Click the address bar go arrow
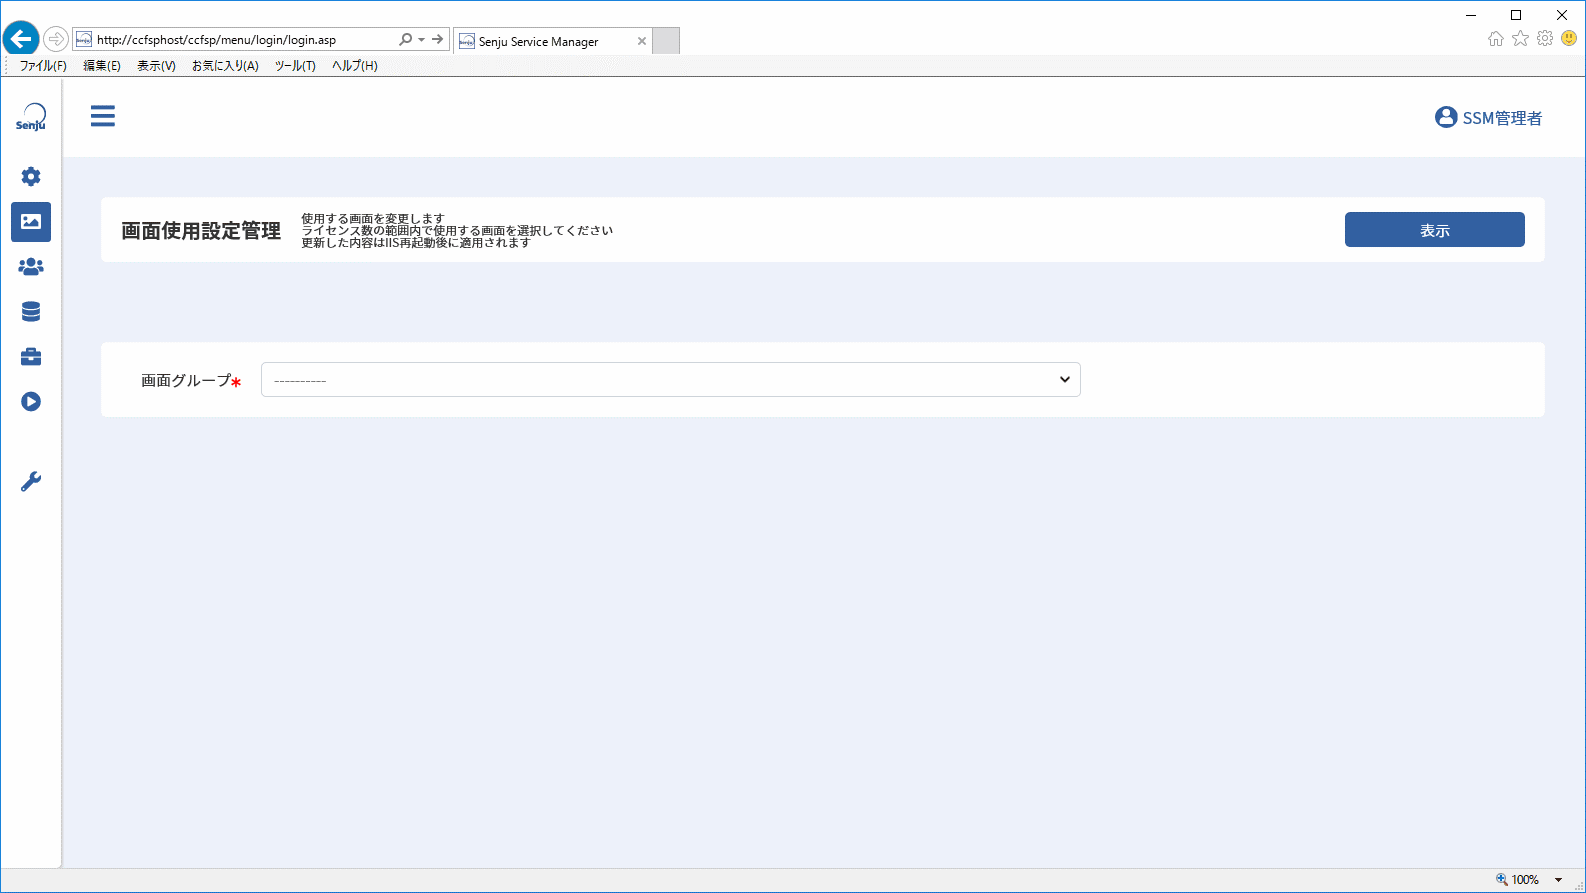Screen dimensions: 1586x893 tap(438, 40)
